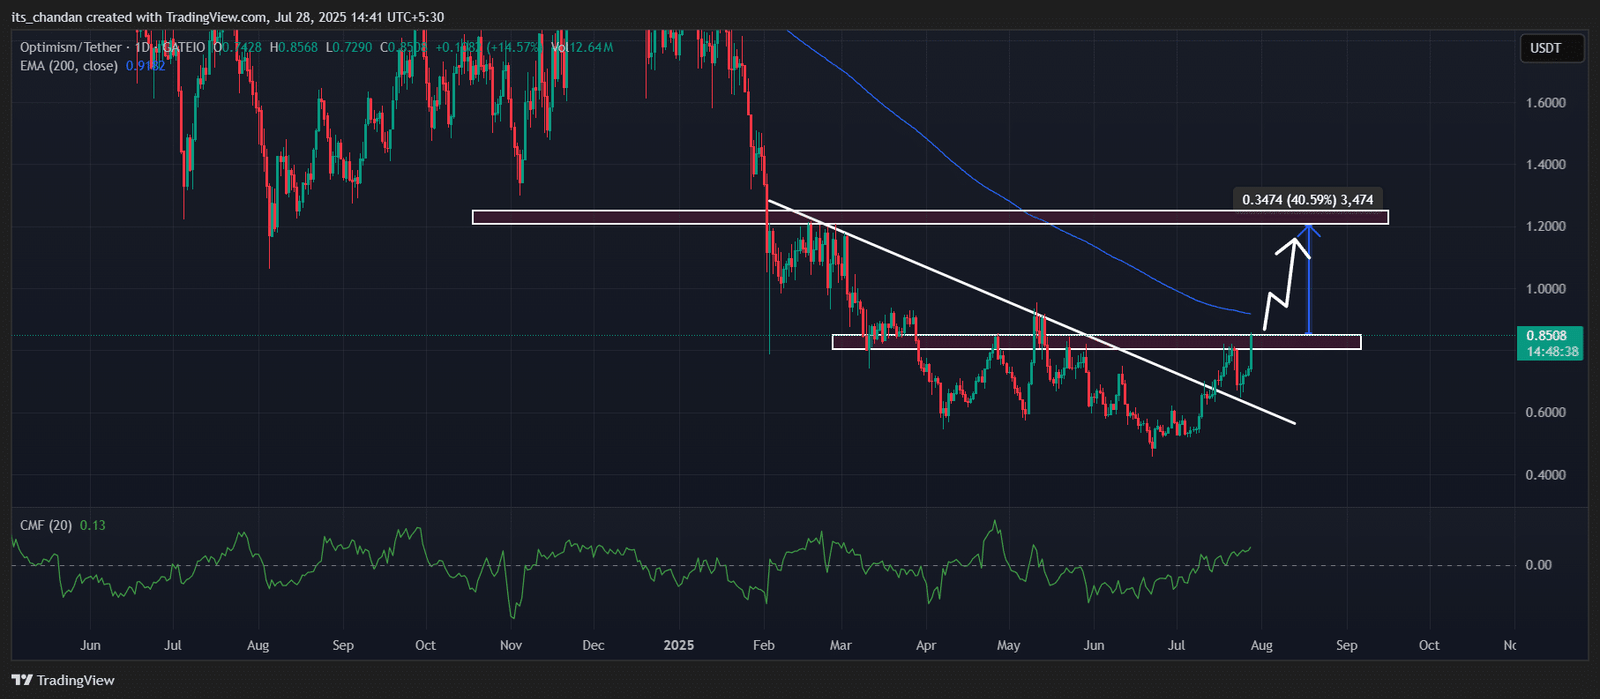The image size is (1600, 699).
Task: Click the 0.00 level on the CMF scale
Action: click(1538, 565)
